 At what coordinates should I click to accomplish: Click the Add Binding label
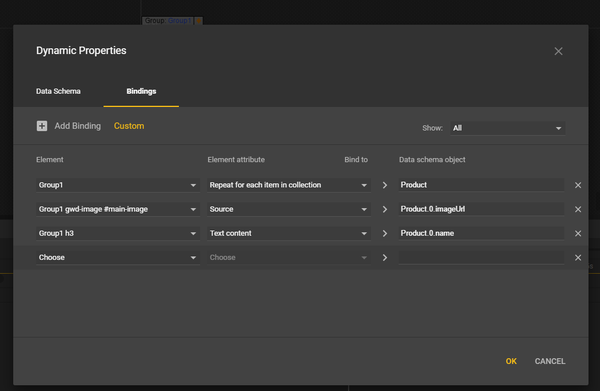[78, 126]
